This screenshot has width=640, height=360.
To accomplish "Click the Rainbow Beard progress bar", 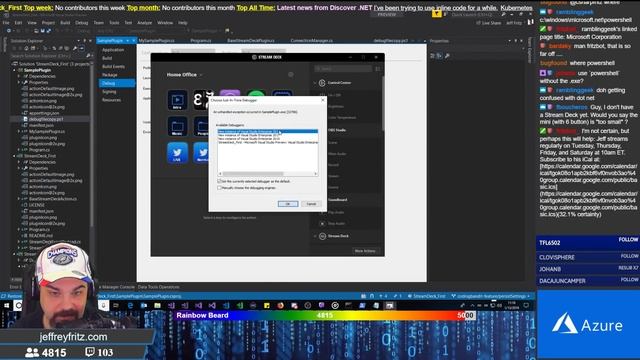I will (325, 315).
